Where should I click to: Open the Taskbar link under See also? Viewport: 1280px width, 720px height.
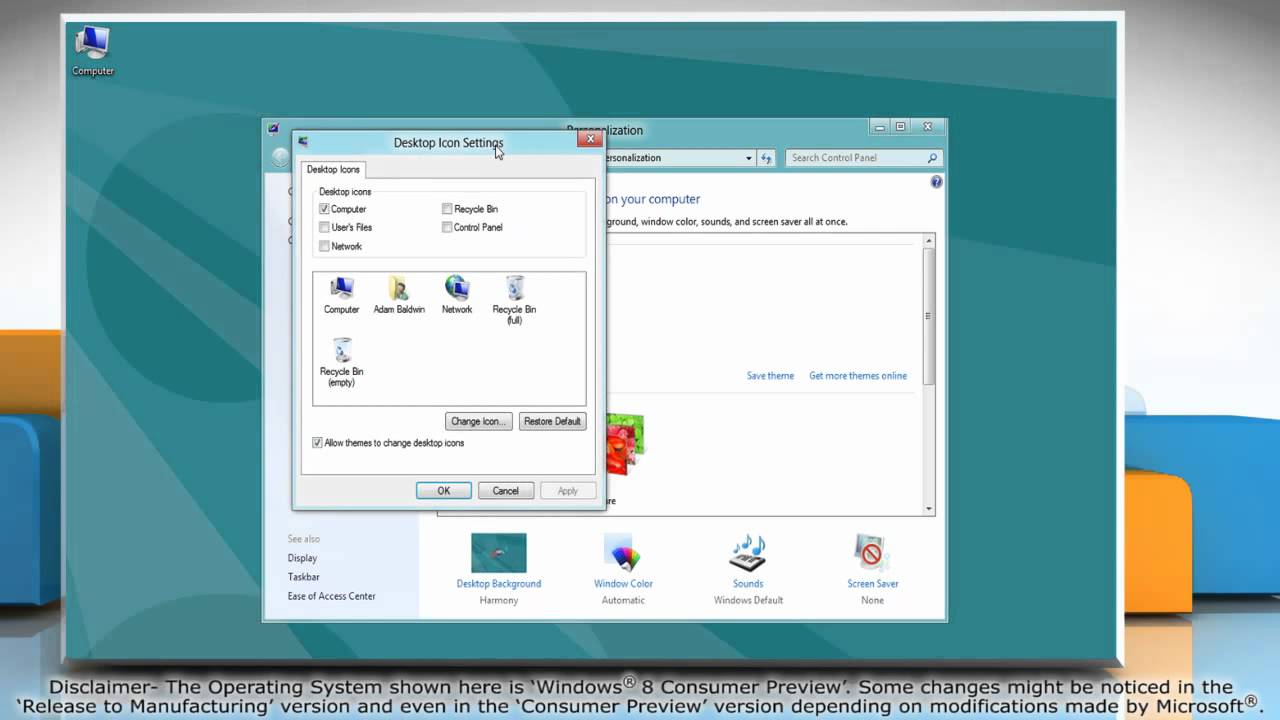coord(304,577)
